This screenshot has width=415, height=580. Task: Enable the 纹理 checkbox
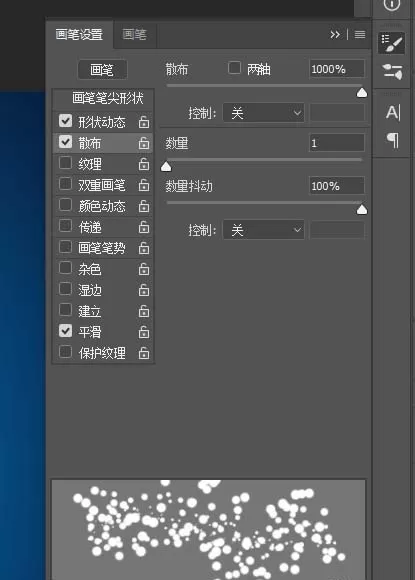(x=65, y=163)
